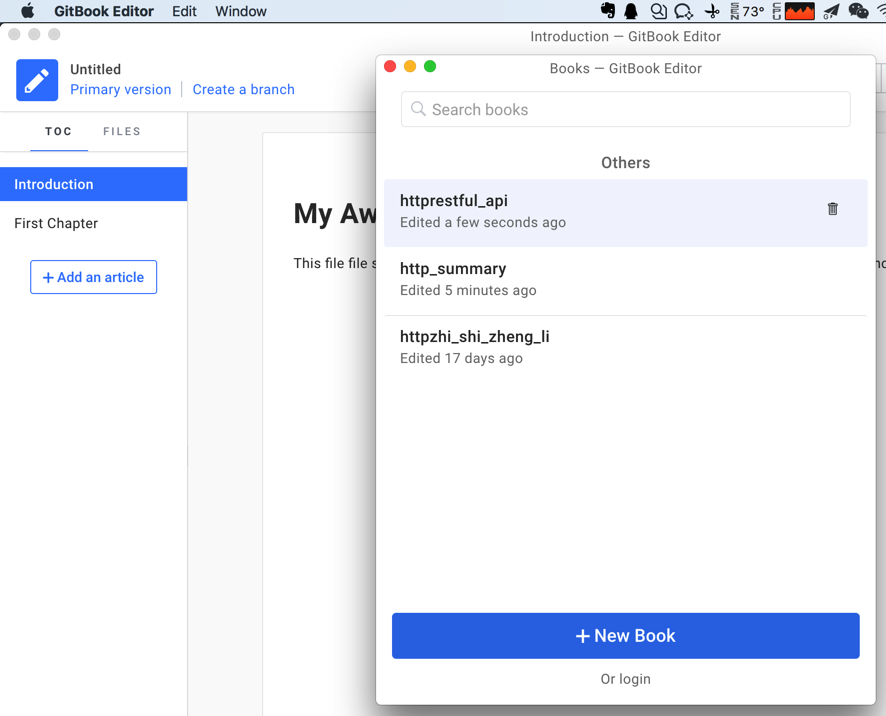The height and width of the screenshot is (716, 886).
Task: Open the Apple menu
Action: [x=27, y=11]
